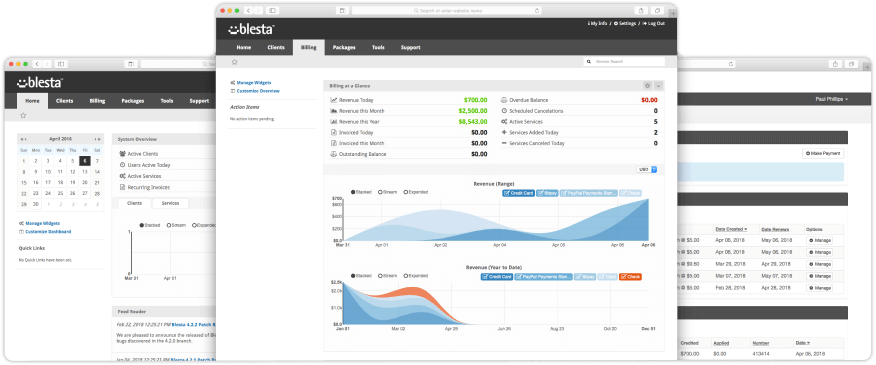Image resolution: width=876 pixels, height=365 pixels.
Task: Click Active Clients people icon in Home window
Action: [122, 154]
